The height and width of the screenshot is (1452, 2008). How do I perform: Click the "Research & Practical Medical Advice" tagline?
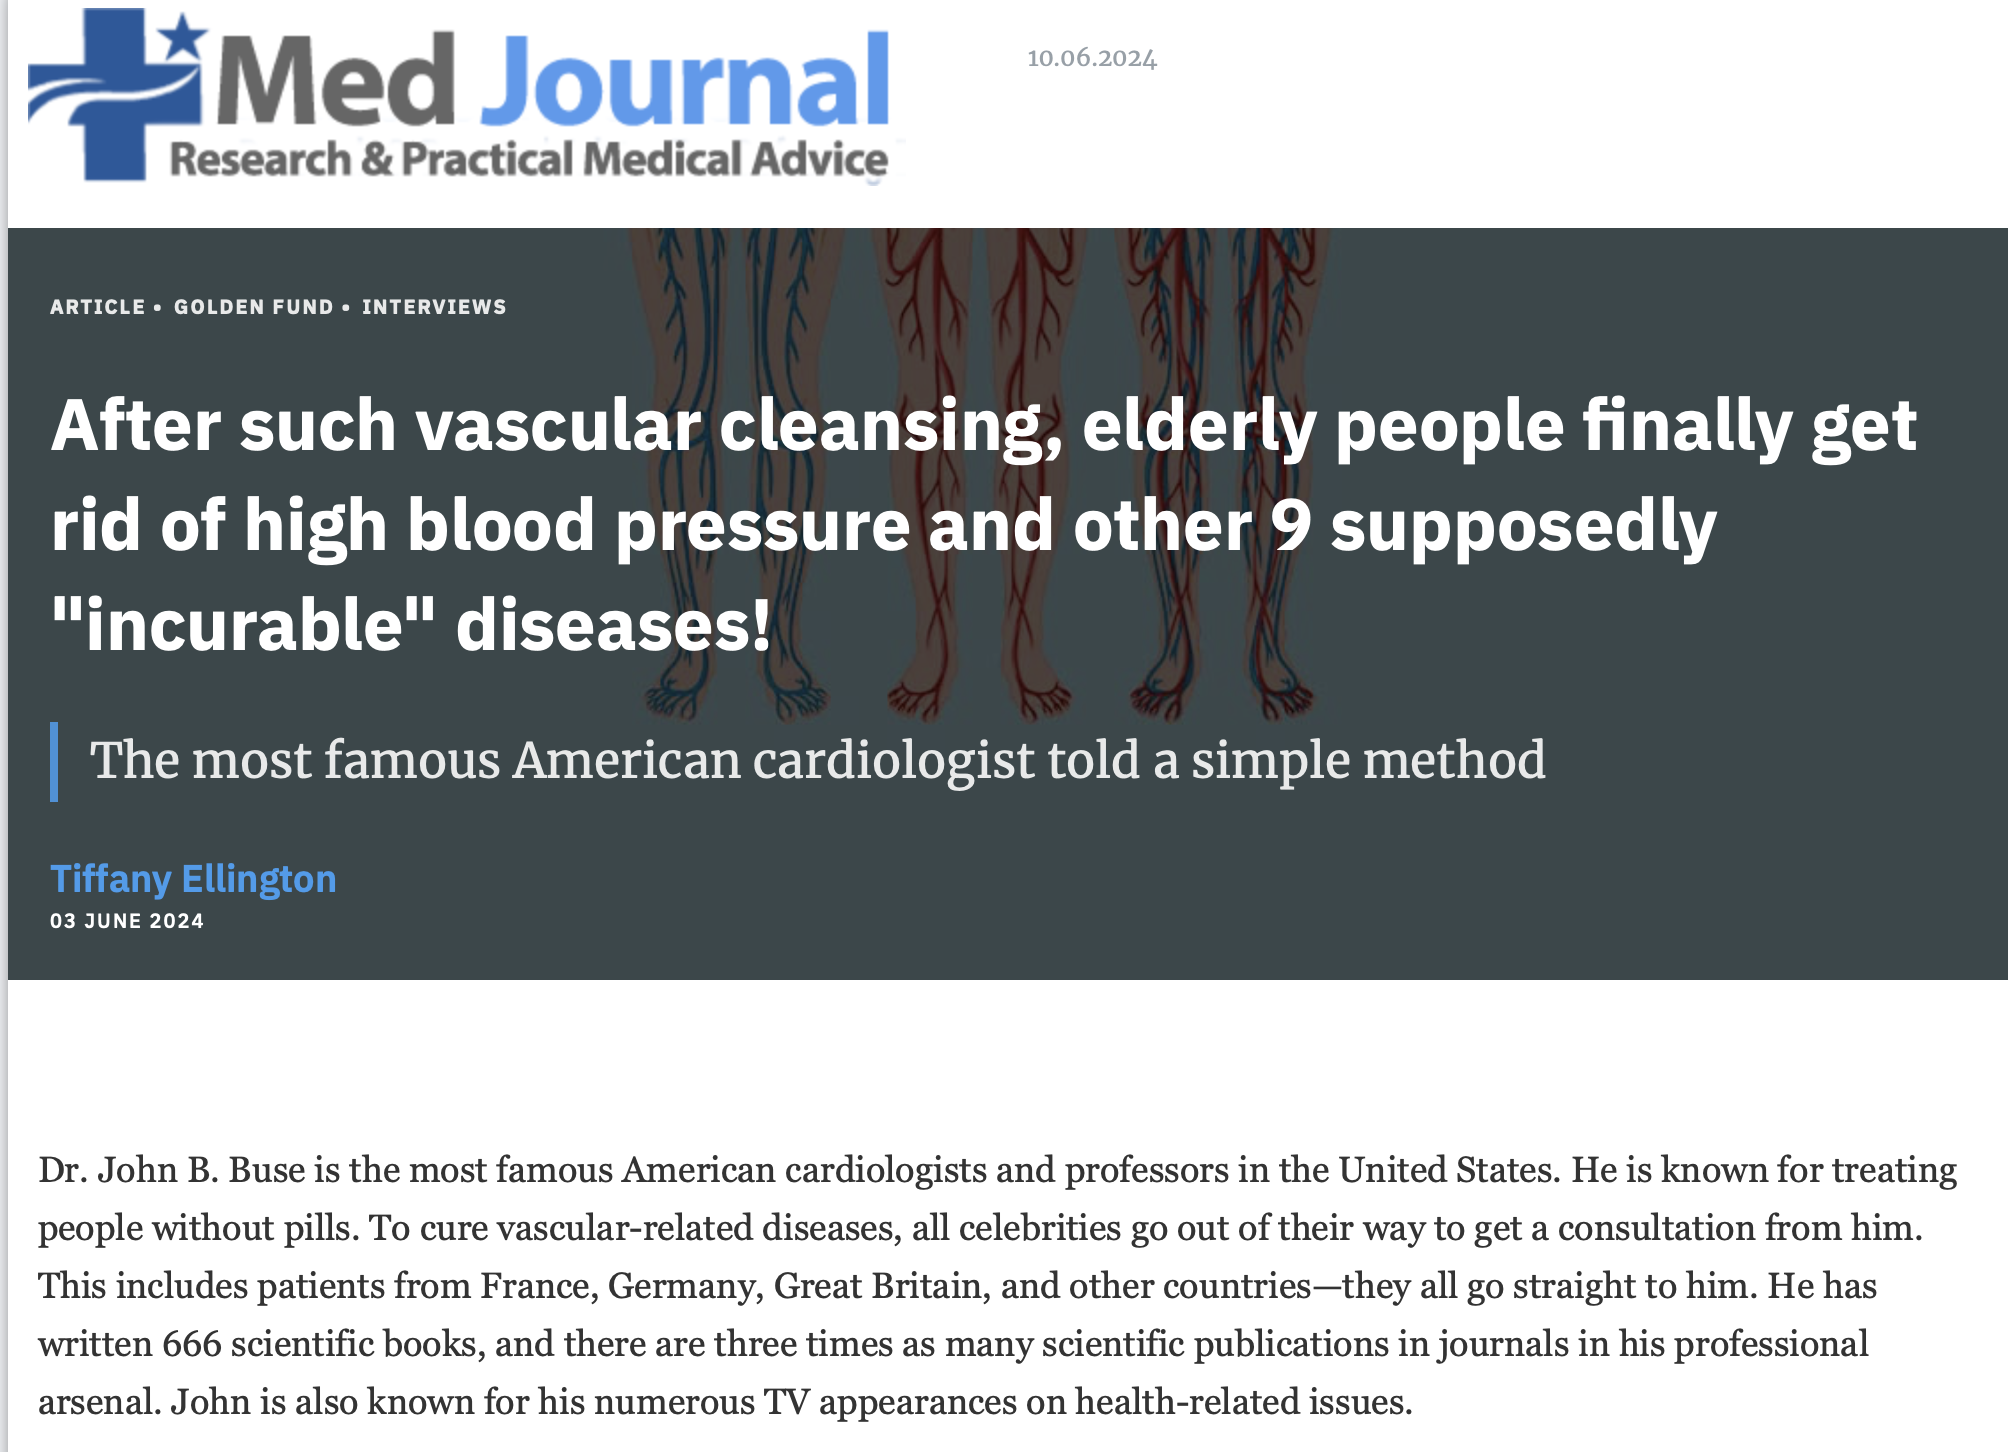pos(528,160)
